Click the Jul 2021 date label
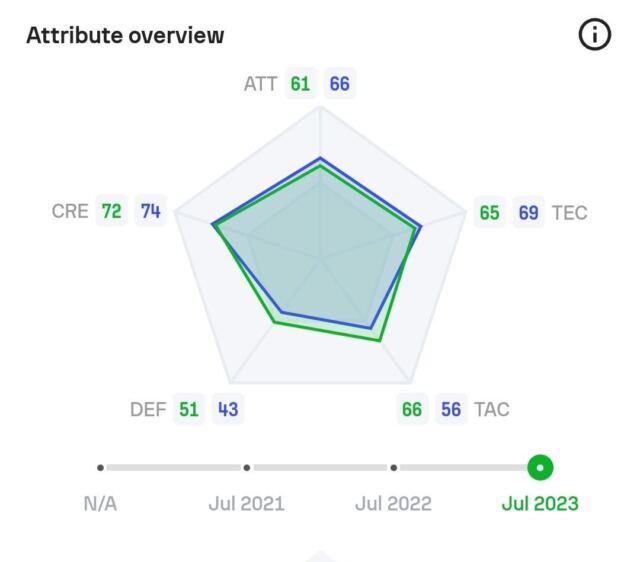640x562 pixels. pos(247,504)
